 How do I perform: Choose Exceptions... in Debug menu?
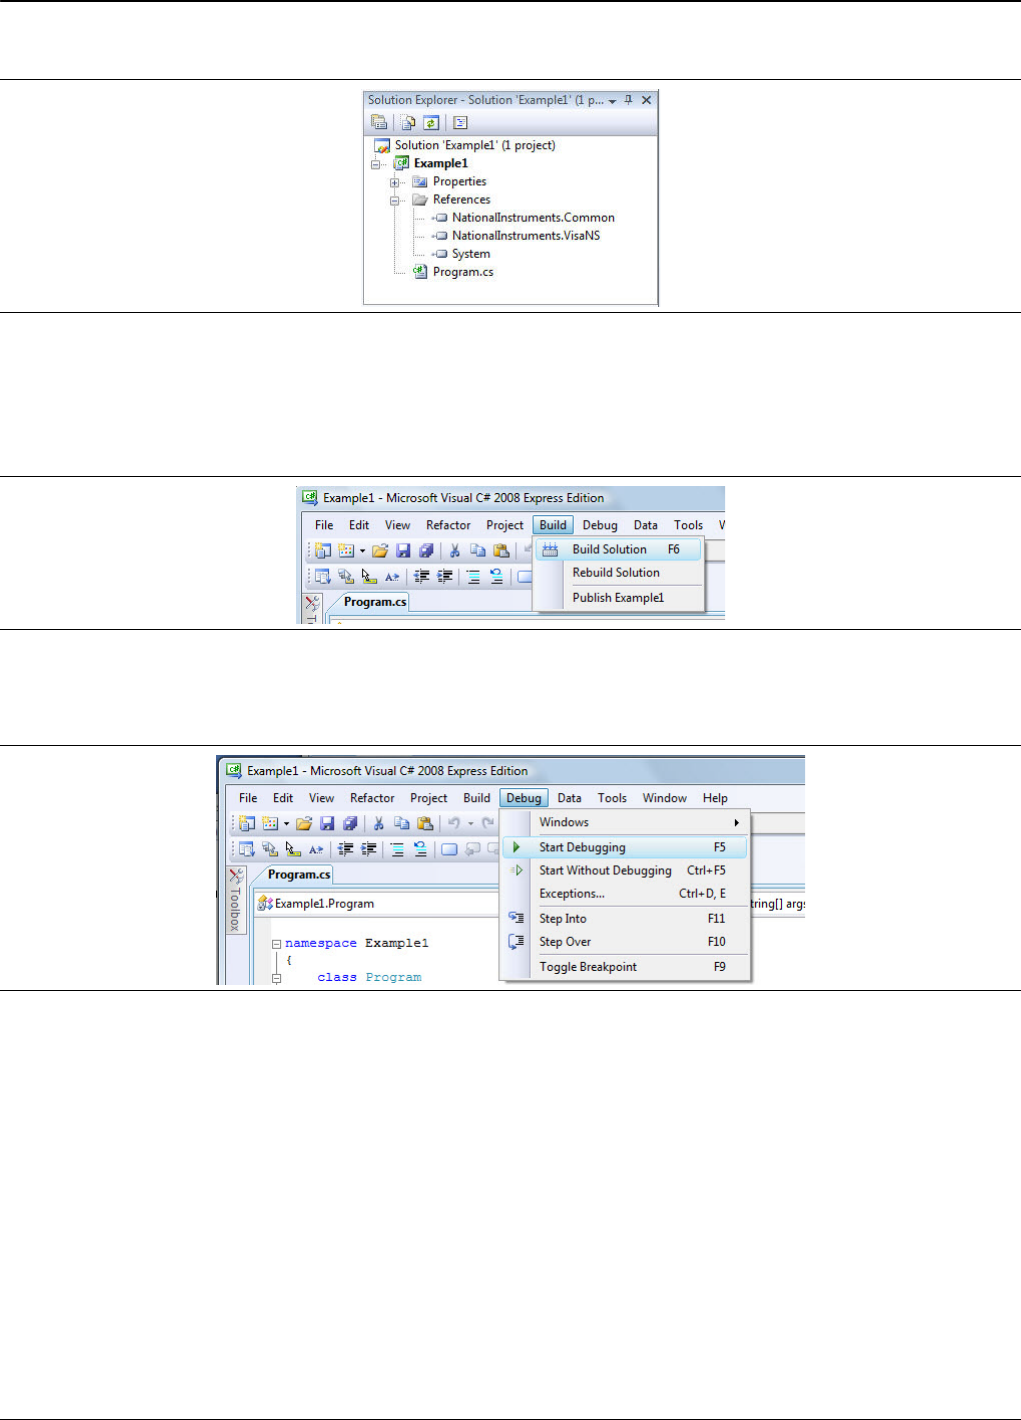(x=626, y=893)
